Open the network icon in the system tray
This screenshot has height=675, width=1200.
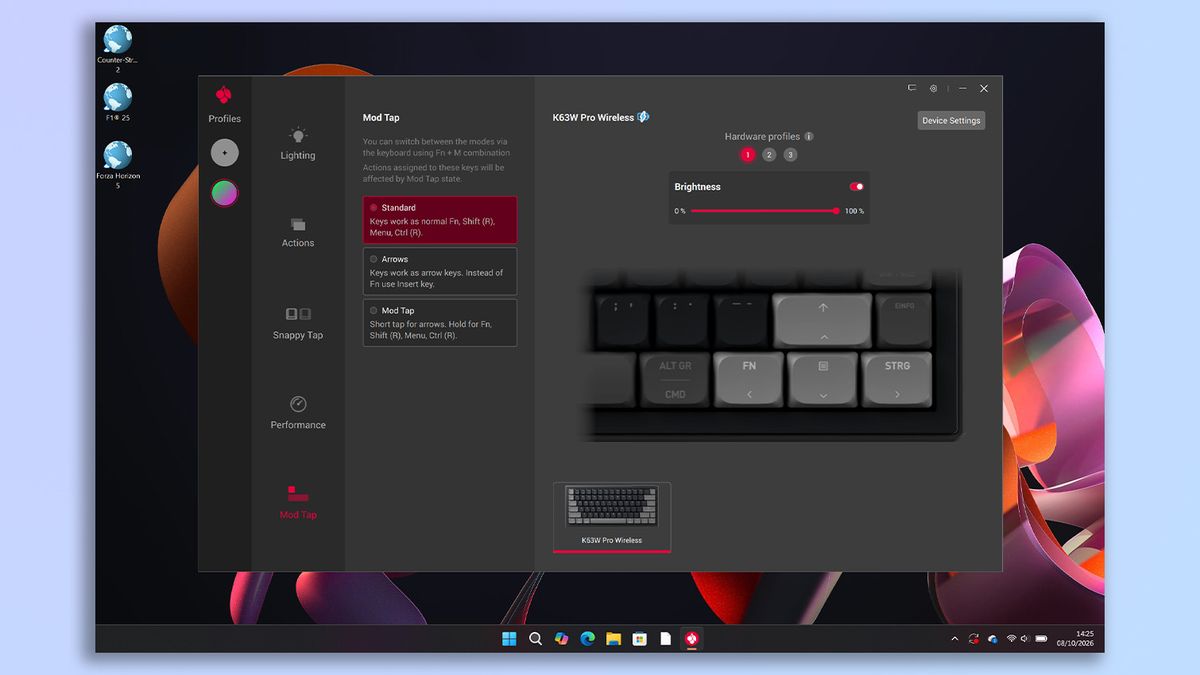(1011, 639)
